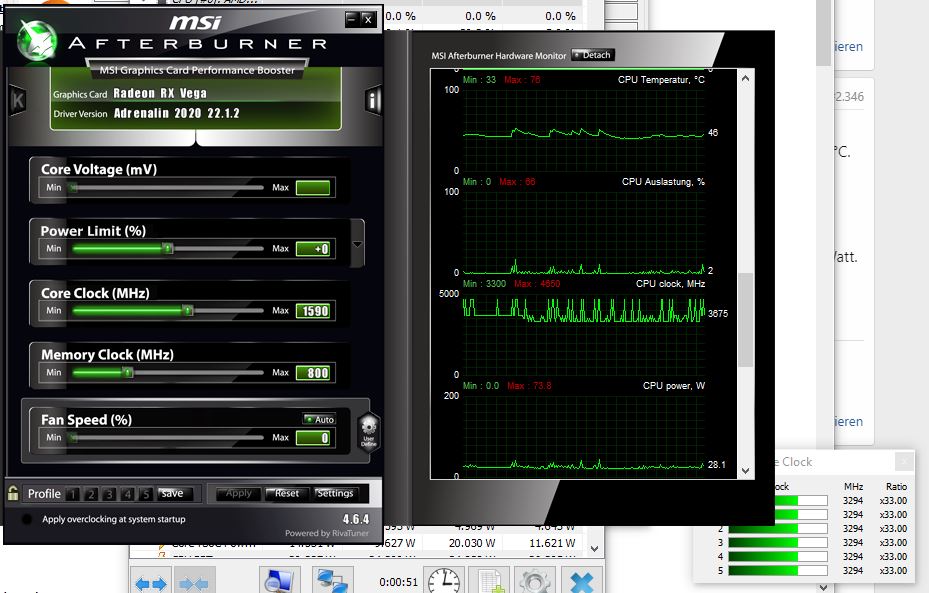The width and height of the screenshot is (929, 593).
Task: Click the HWiNFO collapse arrows icon
Action: [x=194, y=583]
